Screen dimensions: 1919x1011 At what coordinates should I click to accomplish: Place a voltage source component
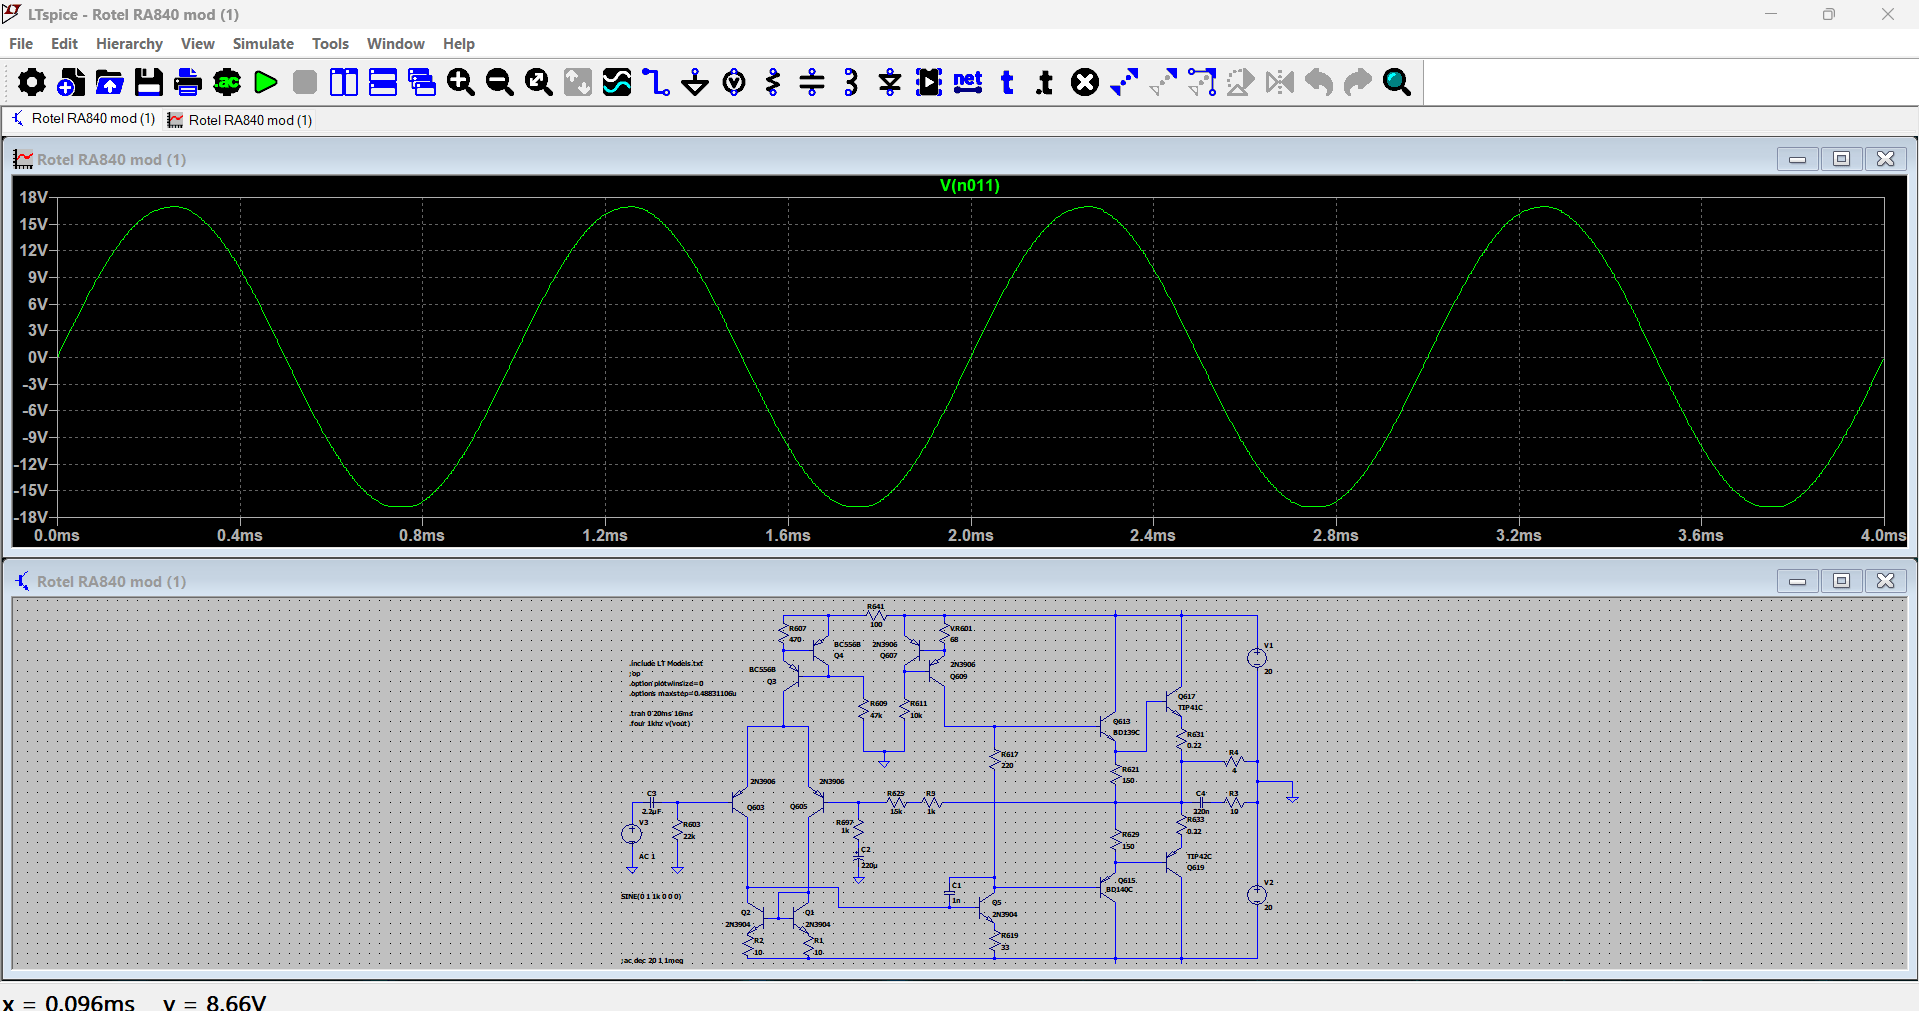pyautogui.click(x=734, y=82)
